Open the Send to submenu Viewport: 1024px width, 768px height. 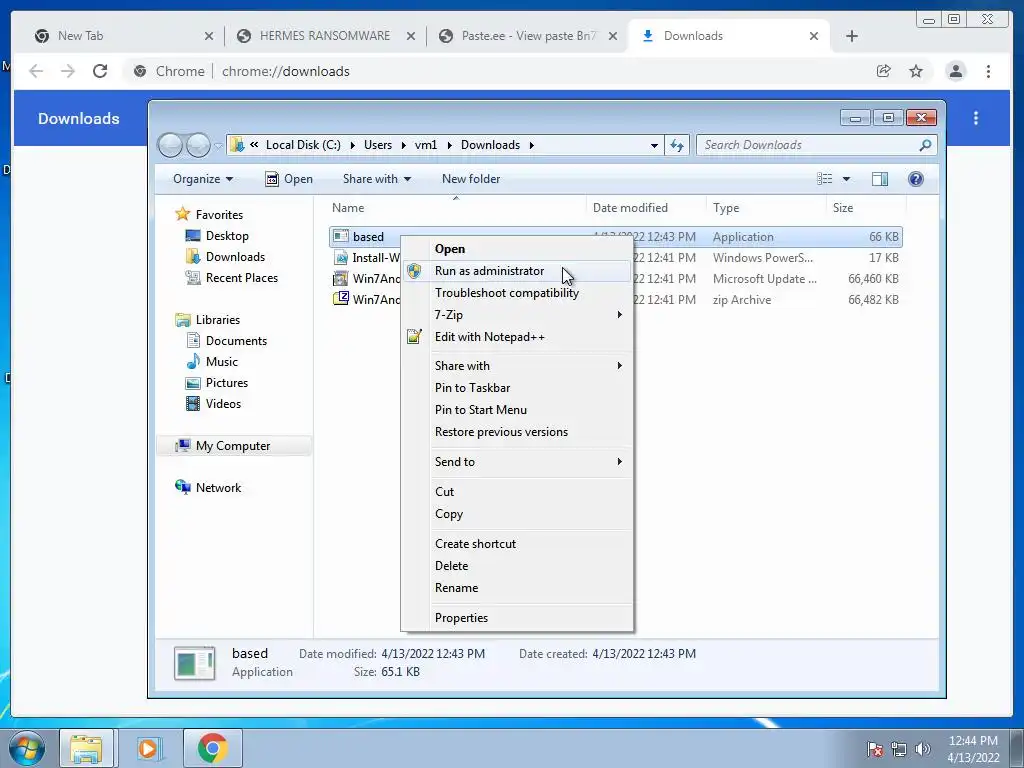[x=516, y=462]
